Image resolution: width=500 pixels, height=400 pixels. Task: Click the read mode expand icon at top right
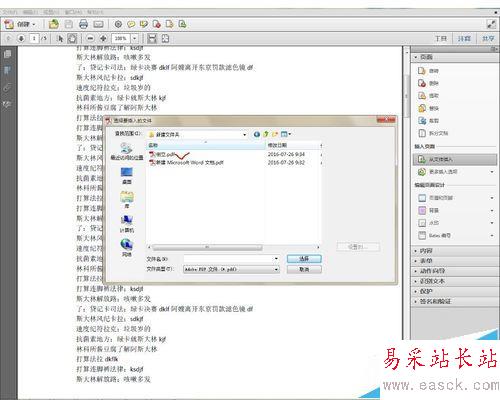point(491,24)
